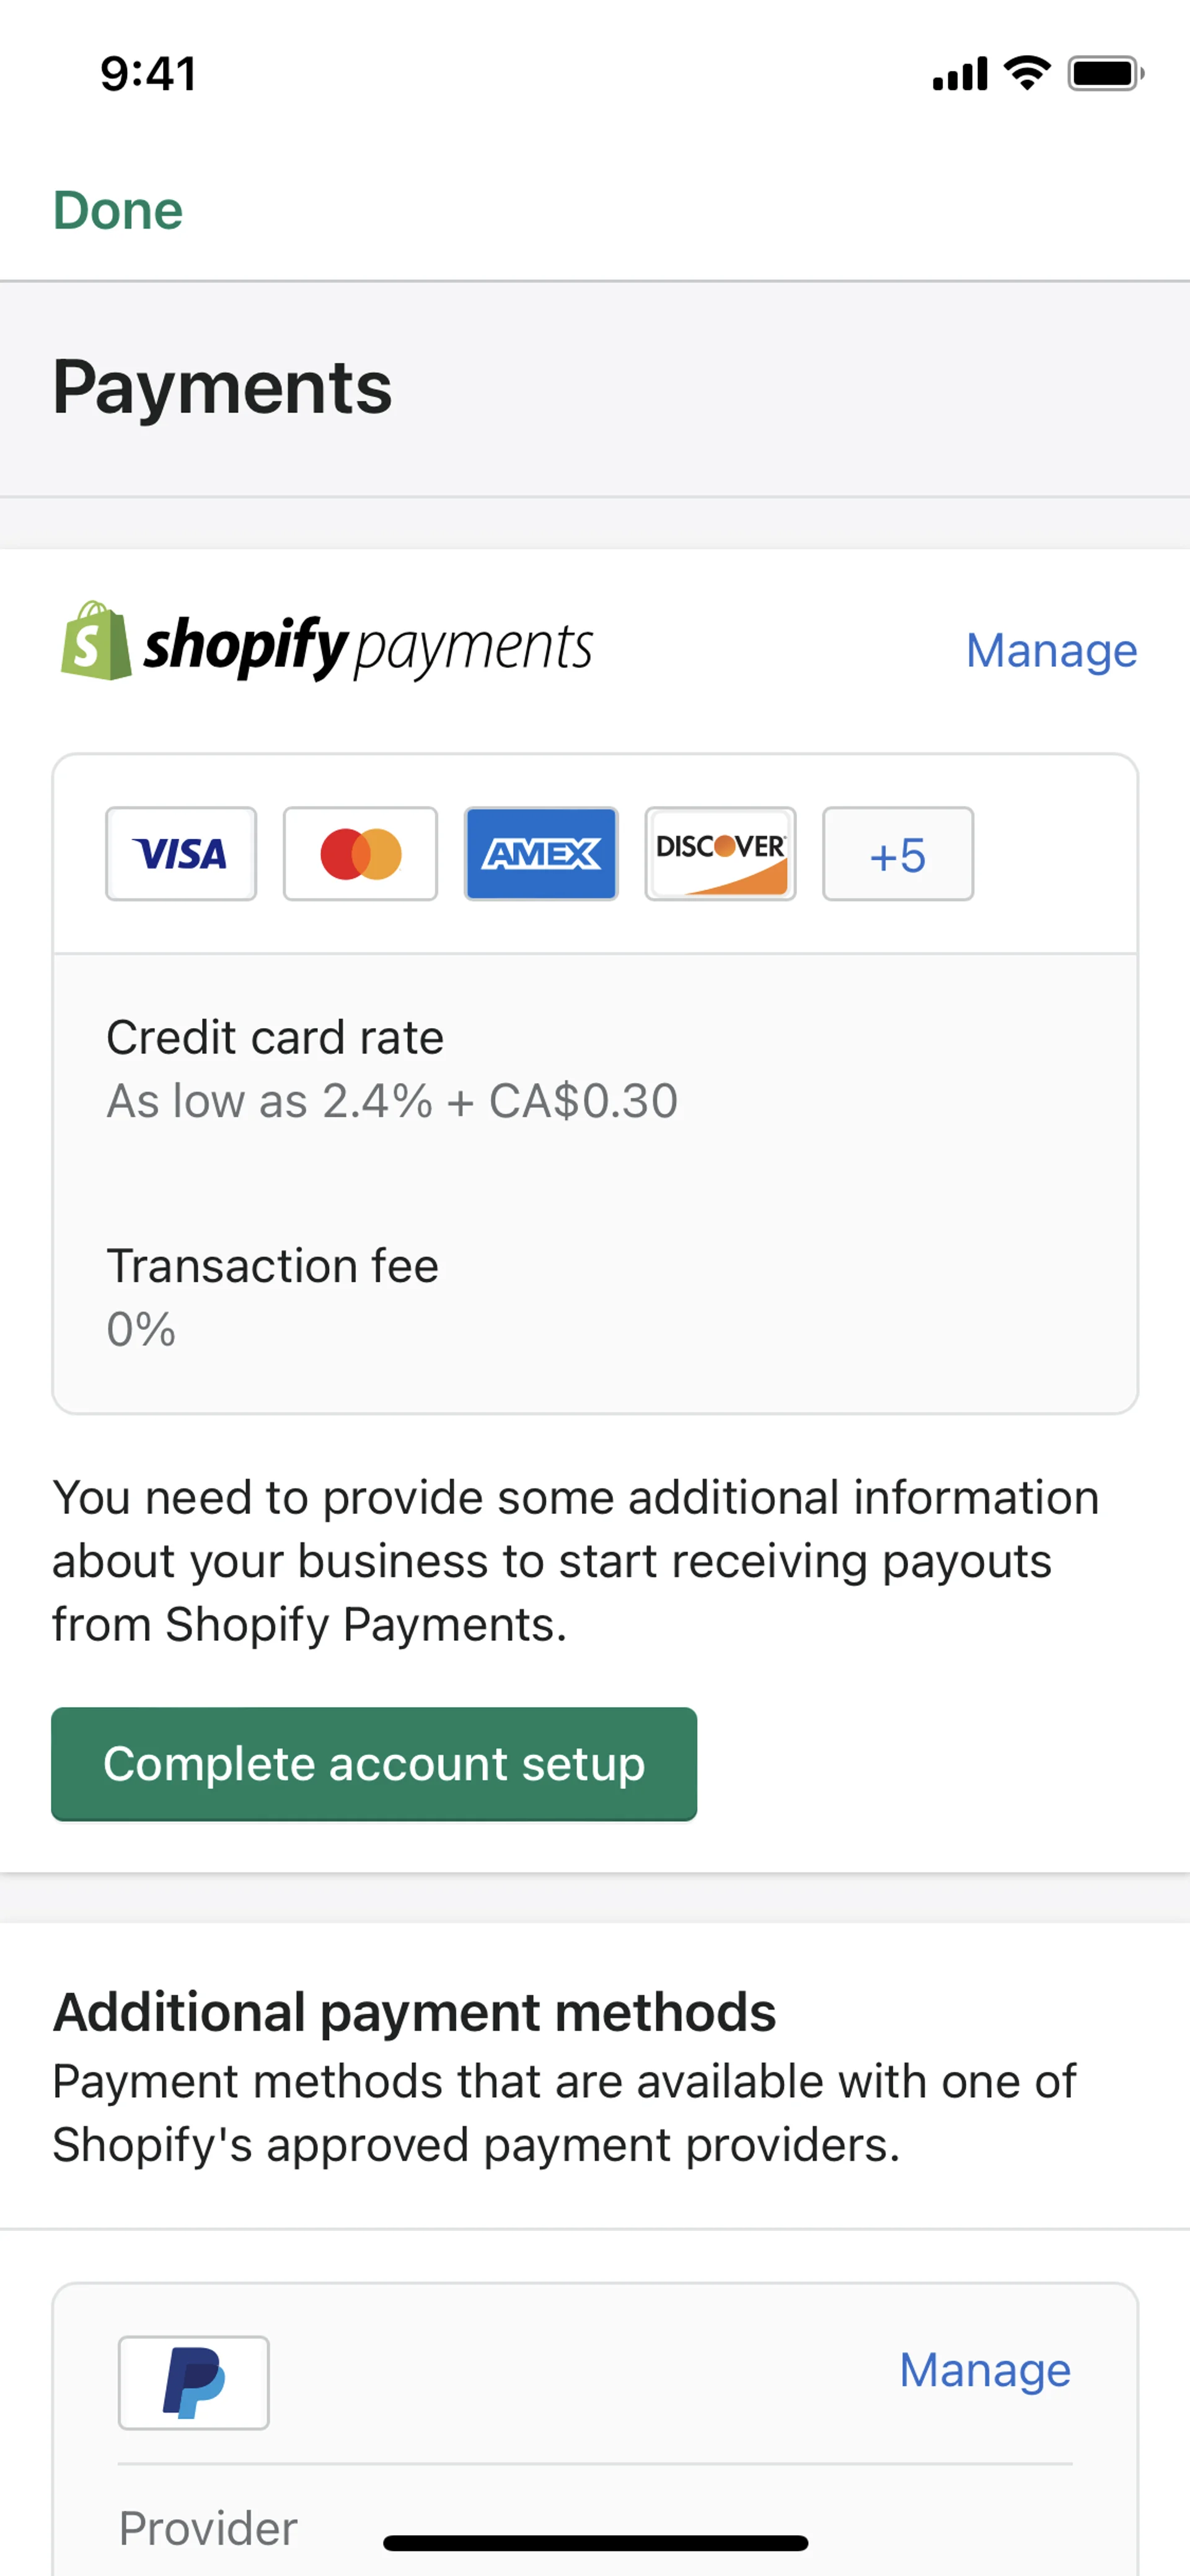Tap the Additional payment methods heading
The height and width of the screenshot is (2576, 1190).
pos(414,2011)
